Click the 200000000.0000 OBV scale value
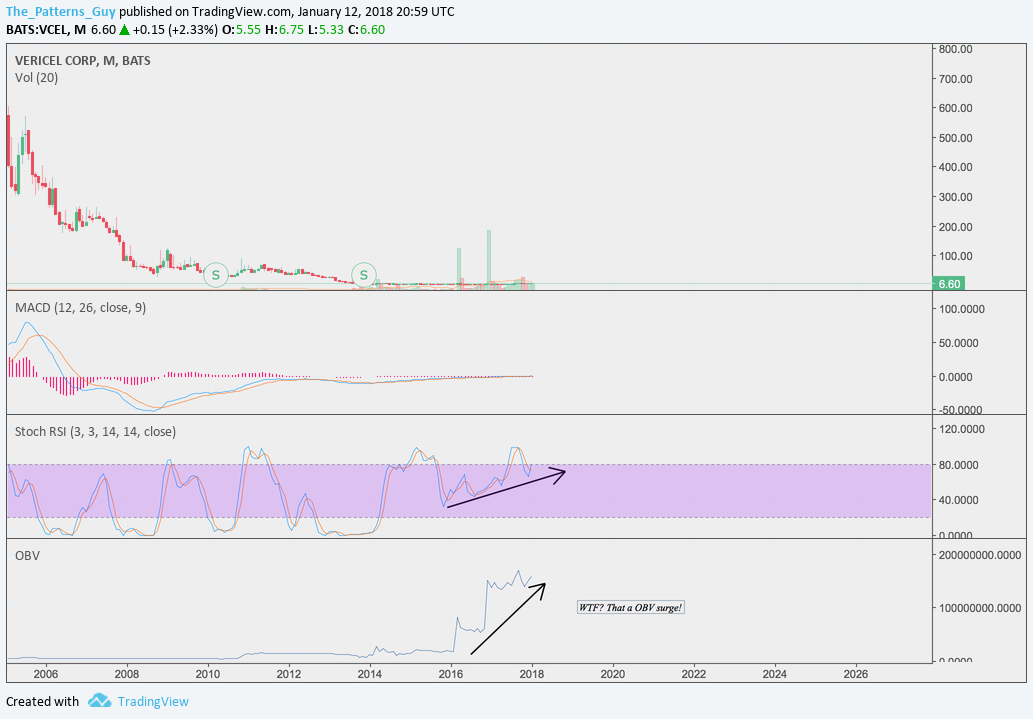1033x719 pixels. click(x=980, y=556)
